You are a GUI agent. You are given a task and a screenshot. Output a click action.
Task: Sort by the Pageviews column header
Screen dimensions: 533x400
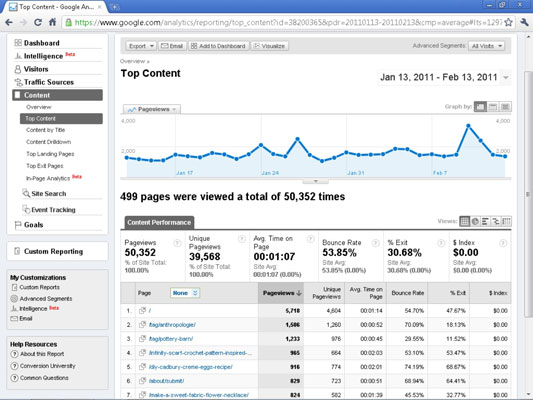[x=281, y=293]
